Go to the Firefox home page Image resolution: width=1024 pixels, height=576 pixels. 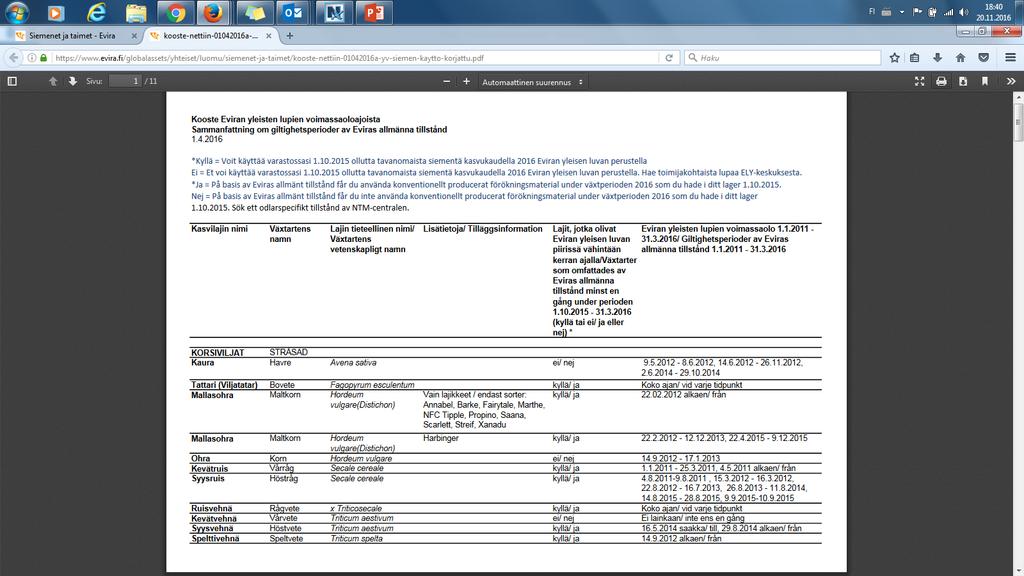961,57
